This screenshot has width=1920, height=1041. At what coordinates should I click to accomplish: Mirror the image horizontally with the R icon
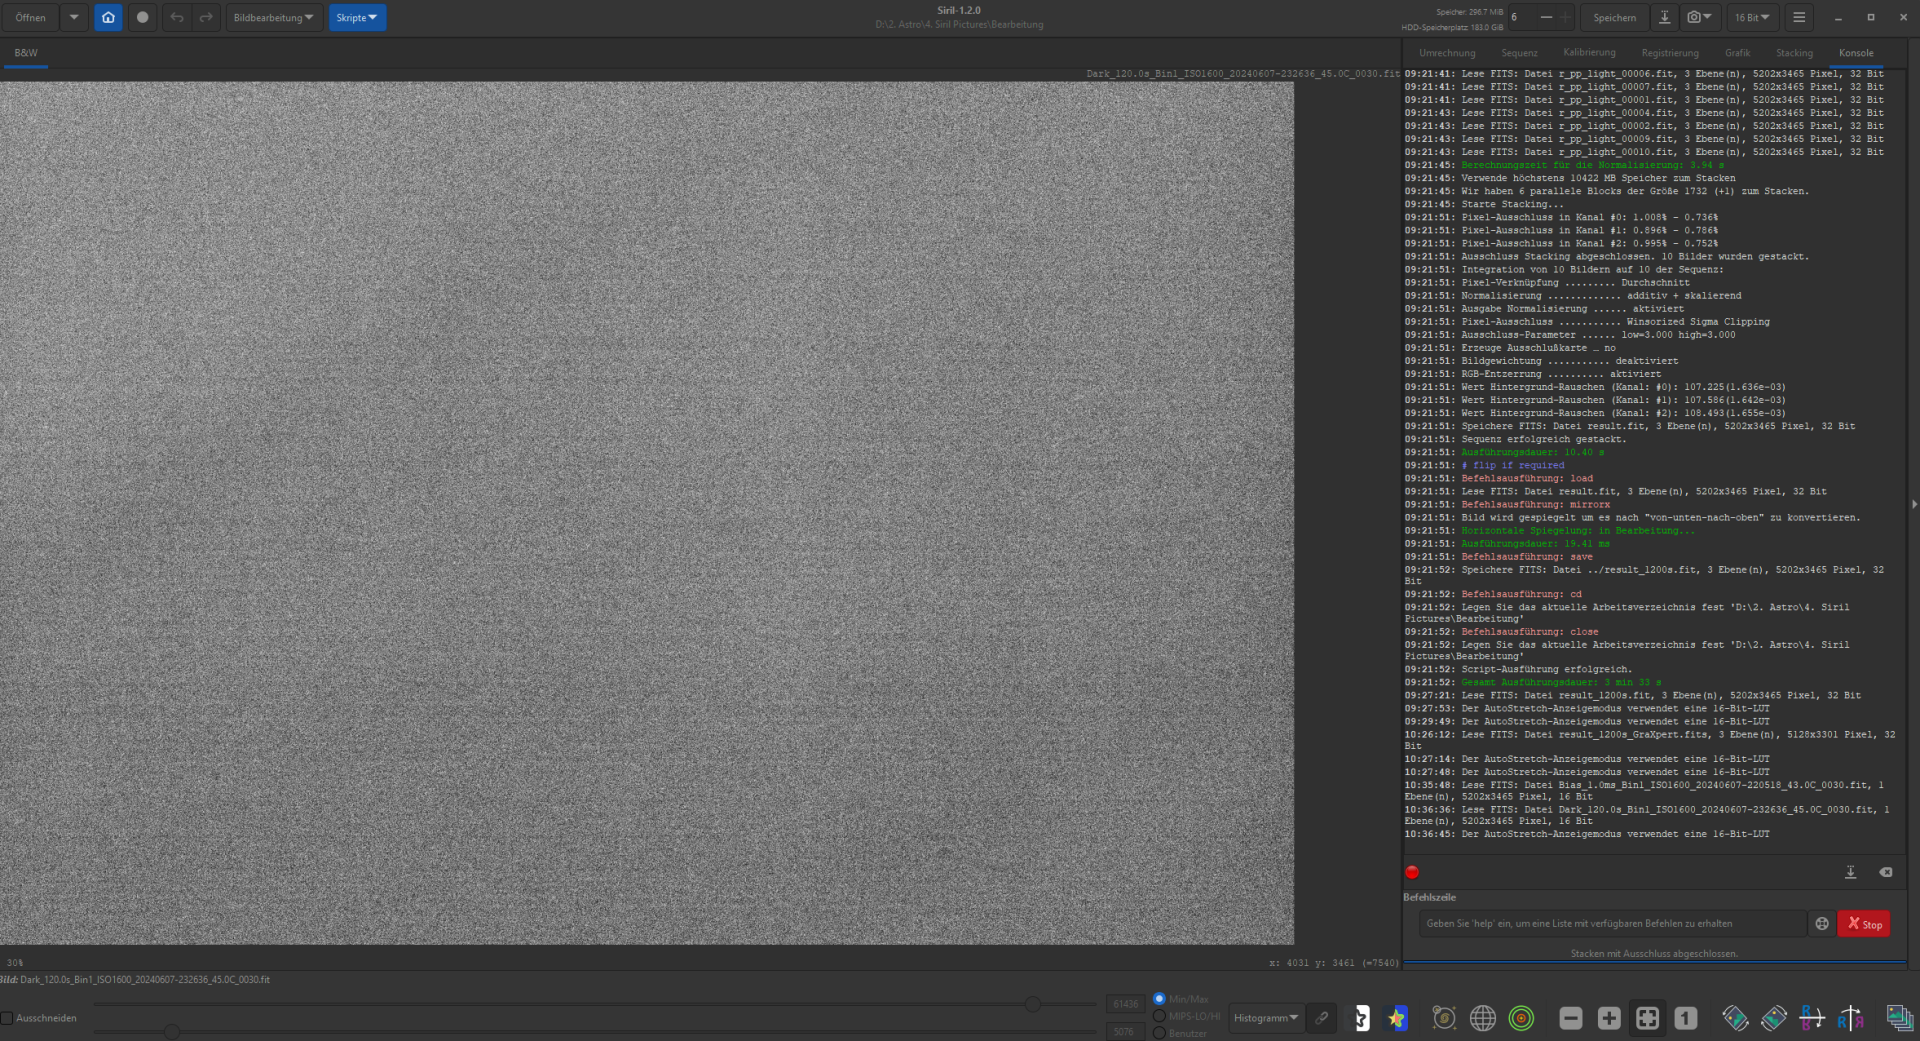point(1850,1018)
